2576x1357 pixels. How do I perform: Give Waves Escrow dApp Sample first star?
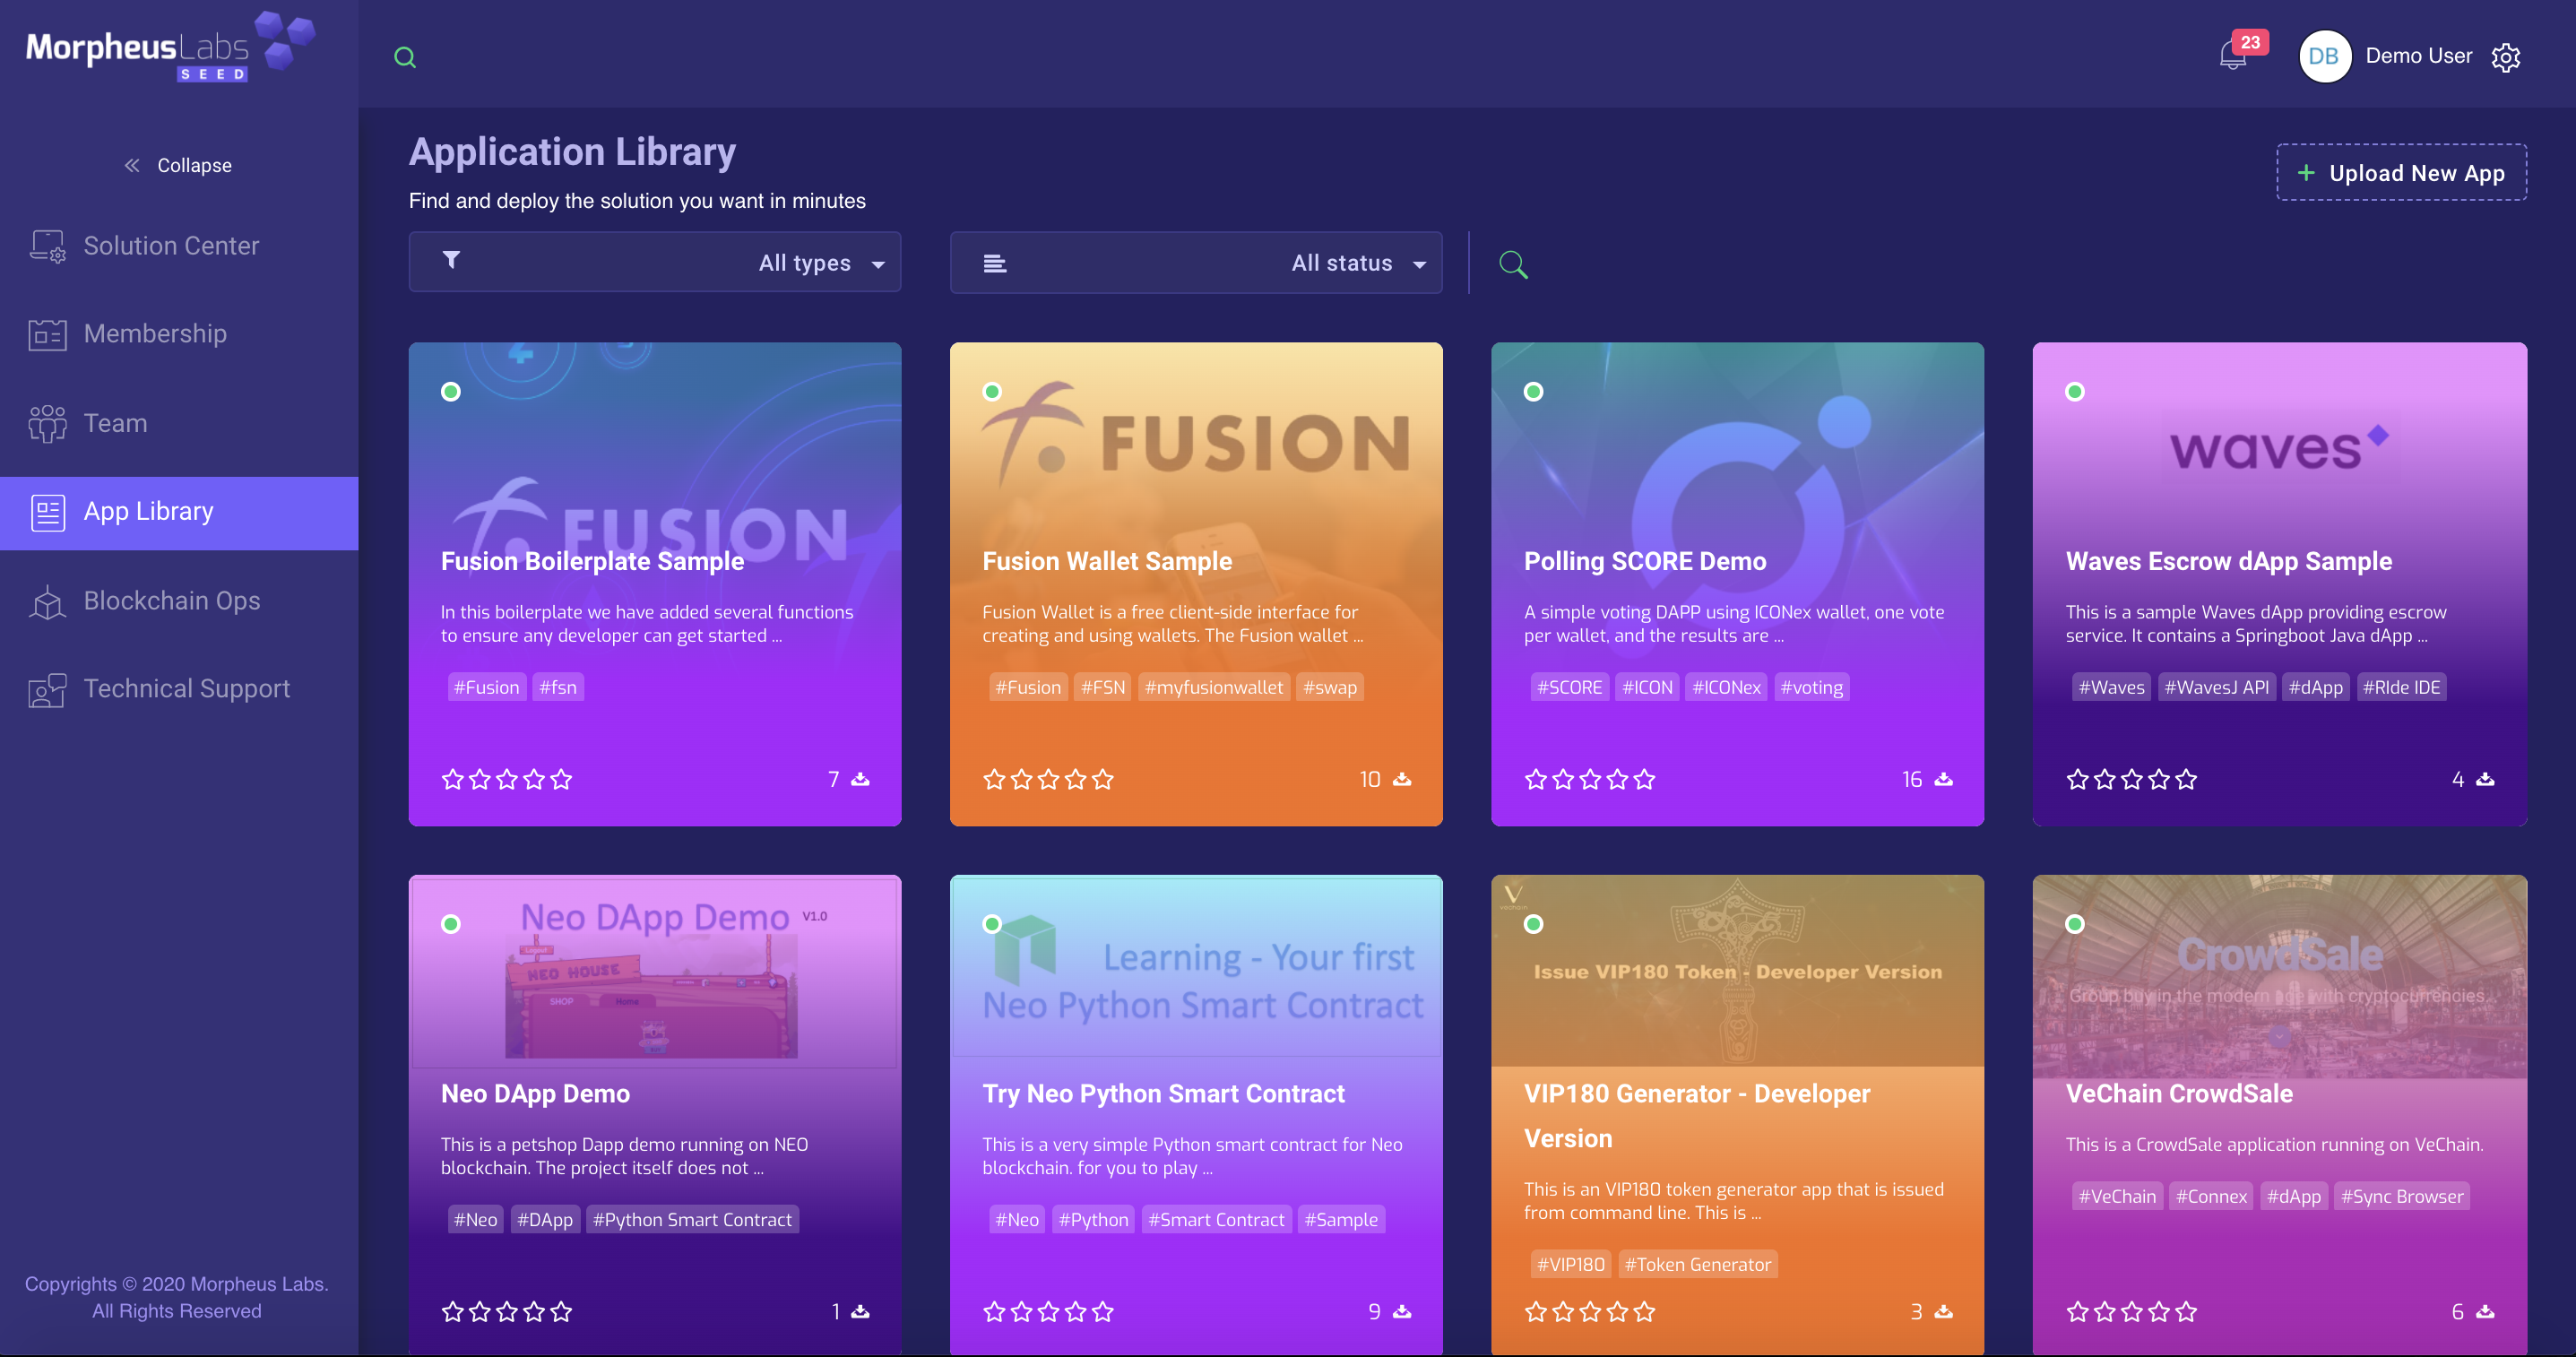coord(2077,779)
